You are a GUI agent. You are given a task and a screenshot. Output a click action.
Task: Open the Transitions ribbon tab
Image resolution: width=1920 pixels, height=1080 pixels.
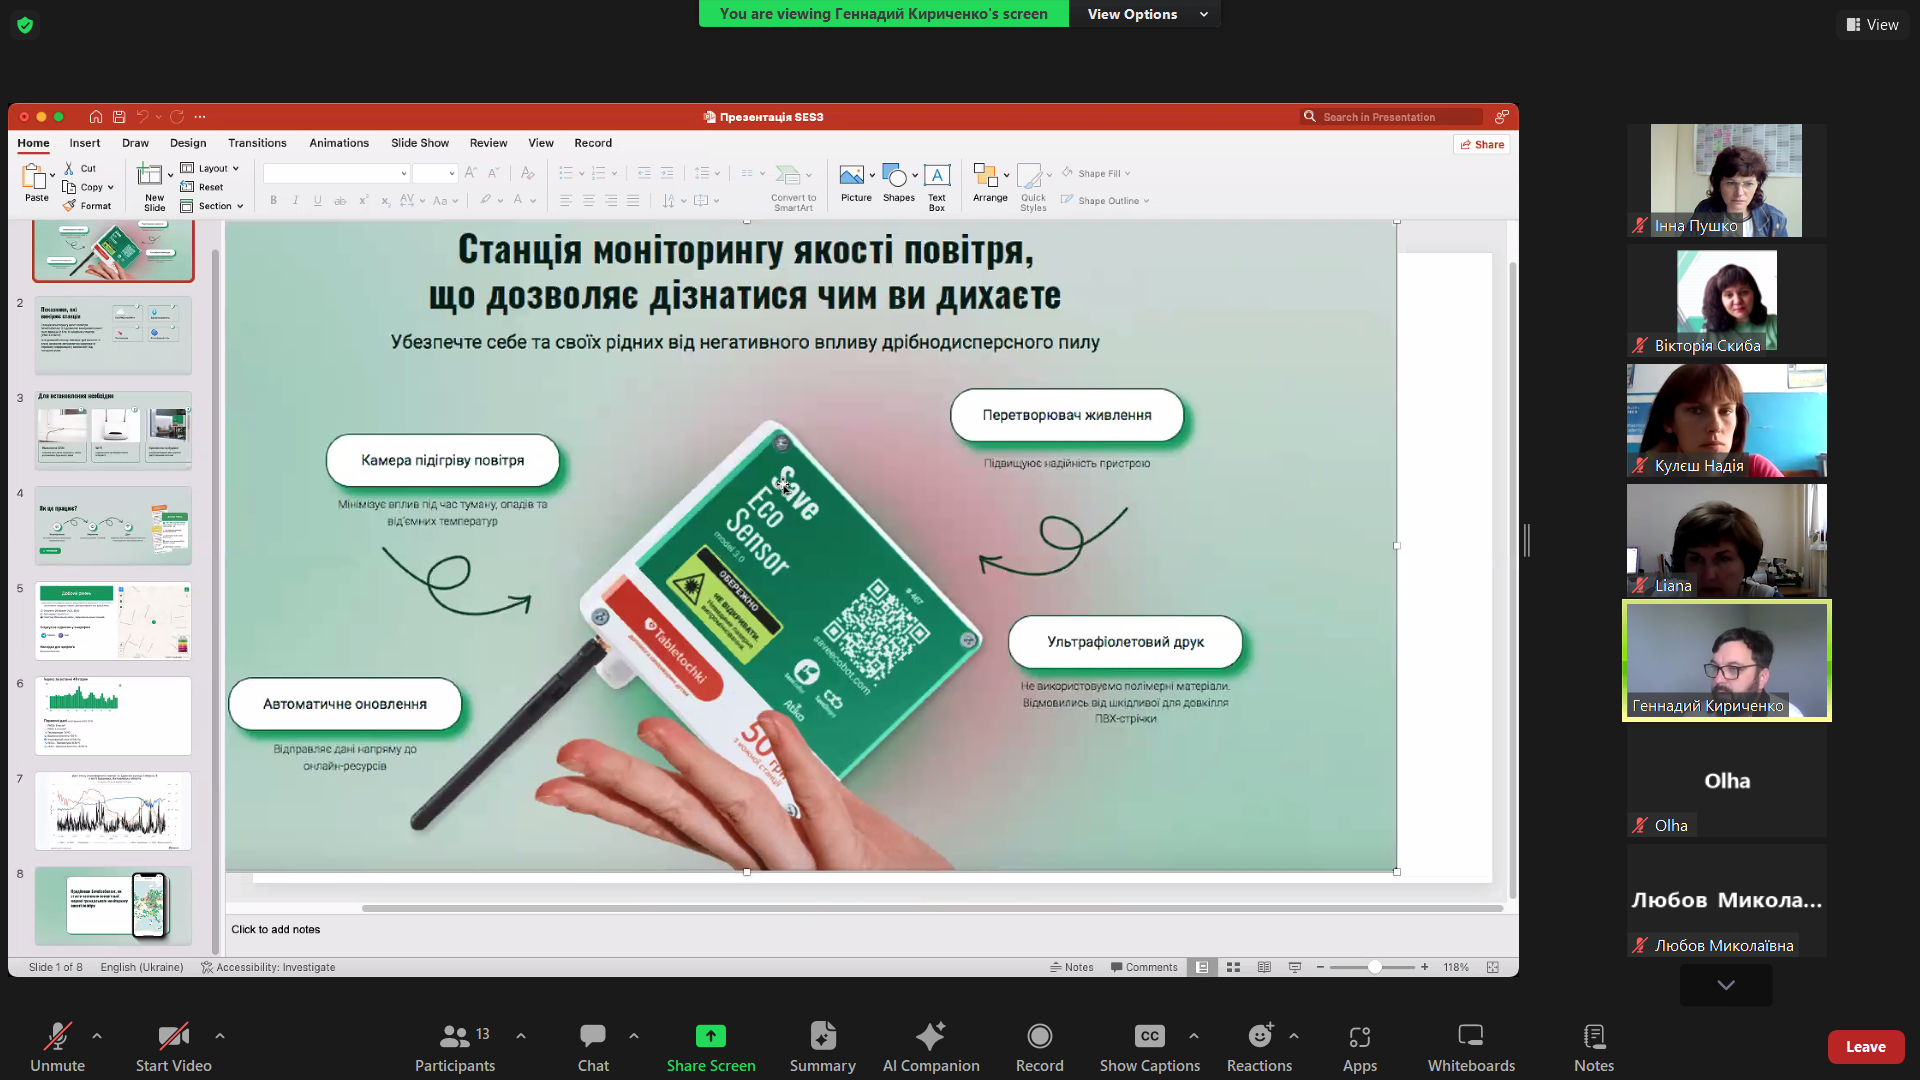[257, 143]
